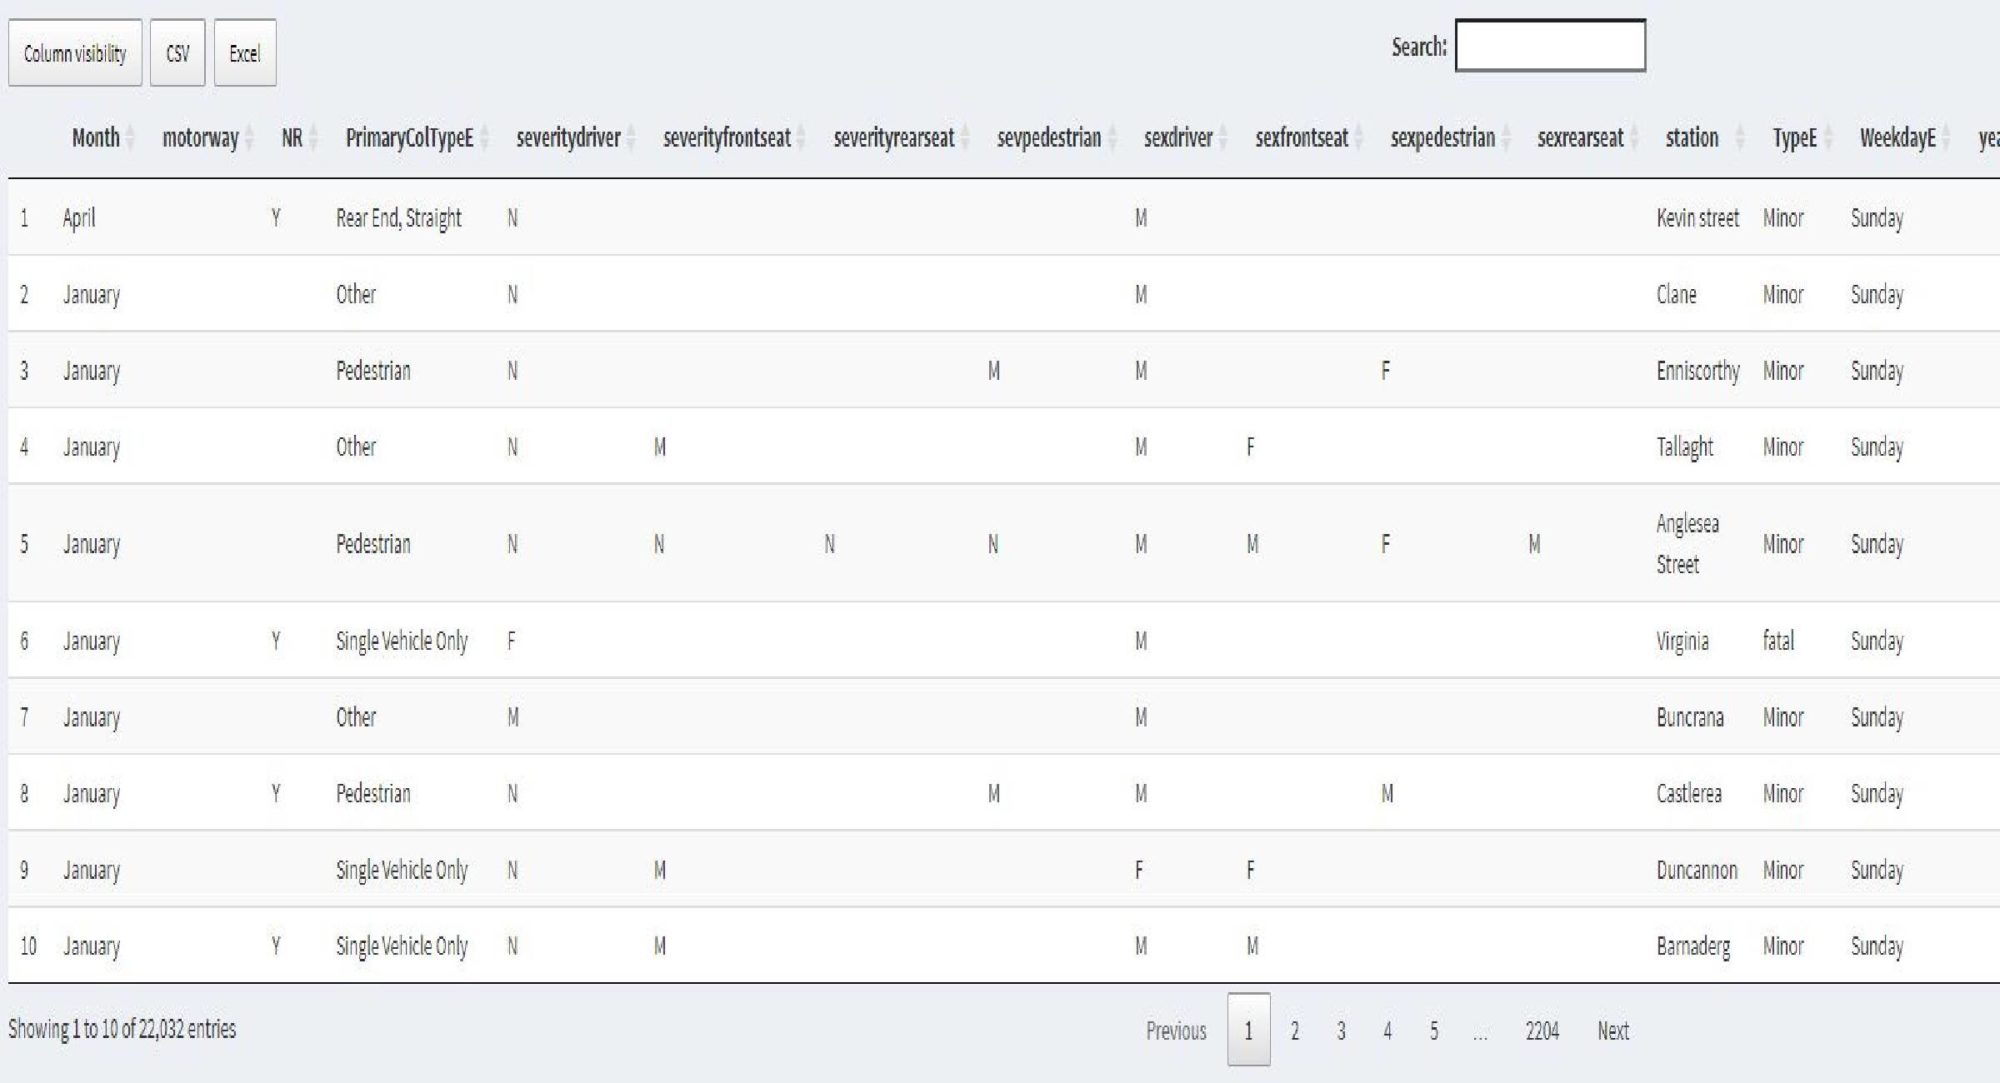Sort by TypeE column arrows
This screenshot has height=1083, width=2000.
pos(1829,138)
